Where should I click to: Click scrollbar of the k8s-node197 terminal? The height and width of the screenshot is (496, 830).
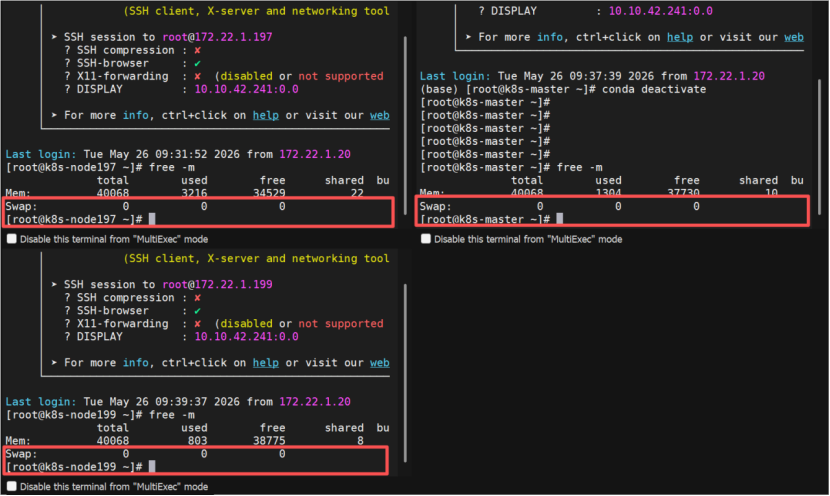pos(405,125)
